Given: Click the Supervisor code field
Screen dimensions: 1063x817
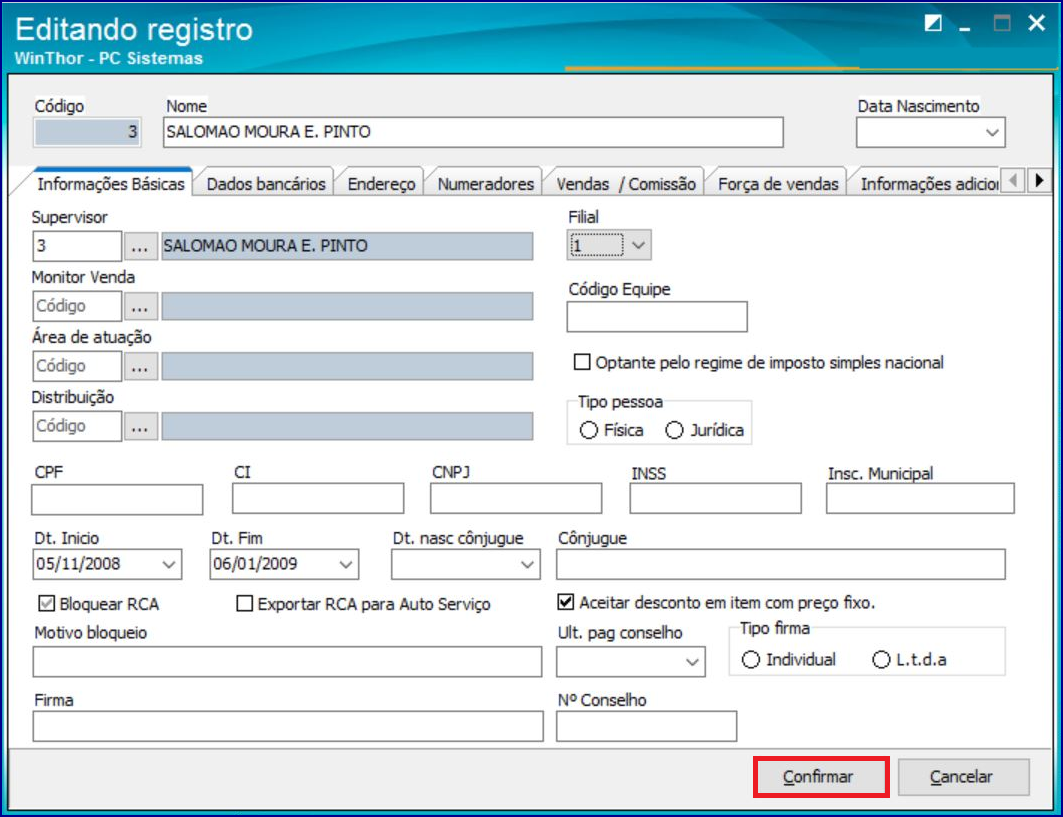Looking at the screenshot, I should 77,246.
